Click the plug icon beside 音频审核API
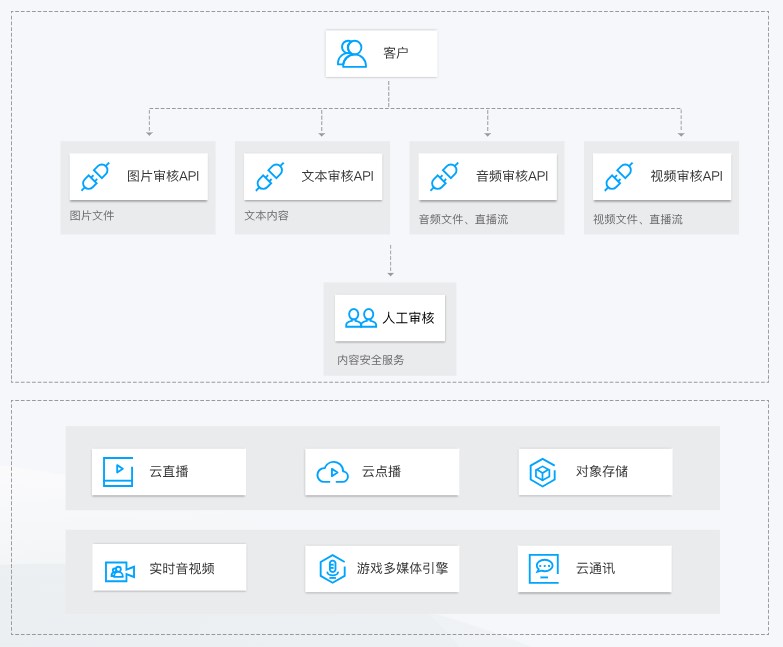The height and width of the screenshot is (647, 783). point(444,176)
